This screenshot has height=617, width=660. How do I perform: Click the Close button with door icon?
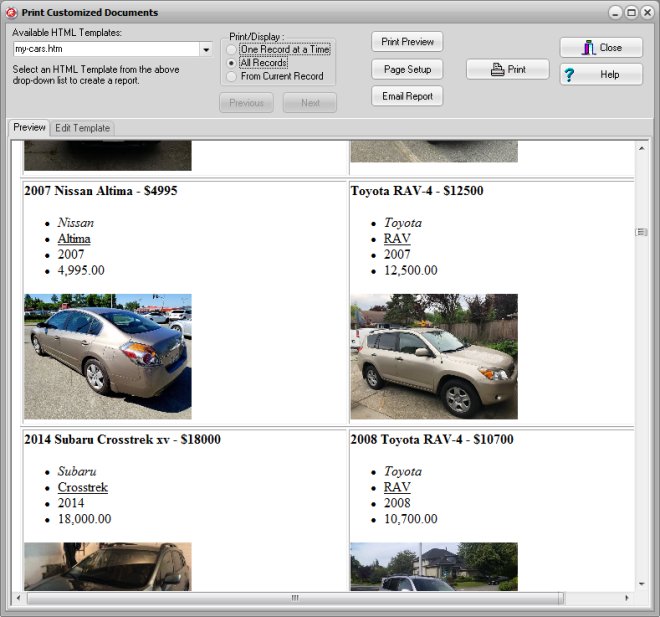point(601,47)
